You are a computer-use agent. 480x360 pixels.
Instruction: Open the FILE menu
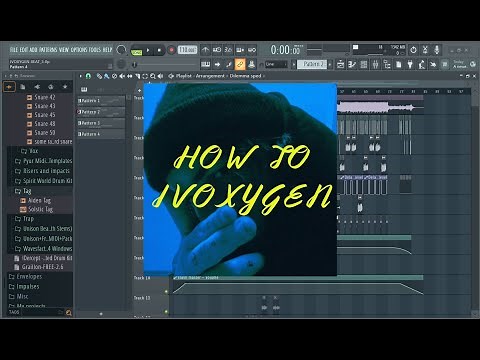[x=14, y=50]
